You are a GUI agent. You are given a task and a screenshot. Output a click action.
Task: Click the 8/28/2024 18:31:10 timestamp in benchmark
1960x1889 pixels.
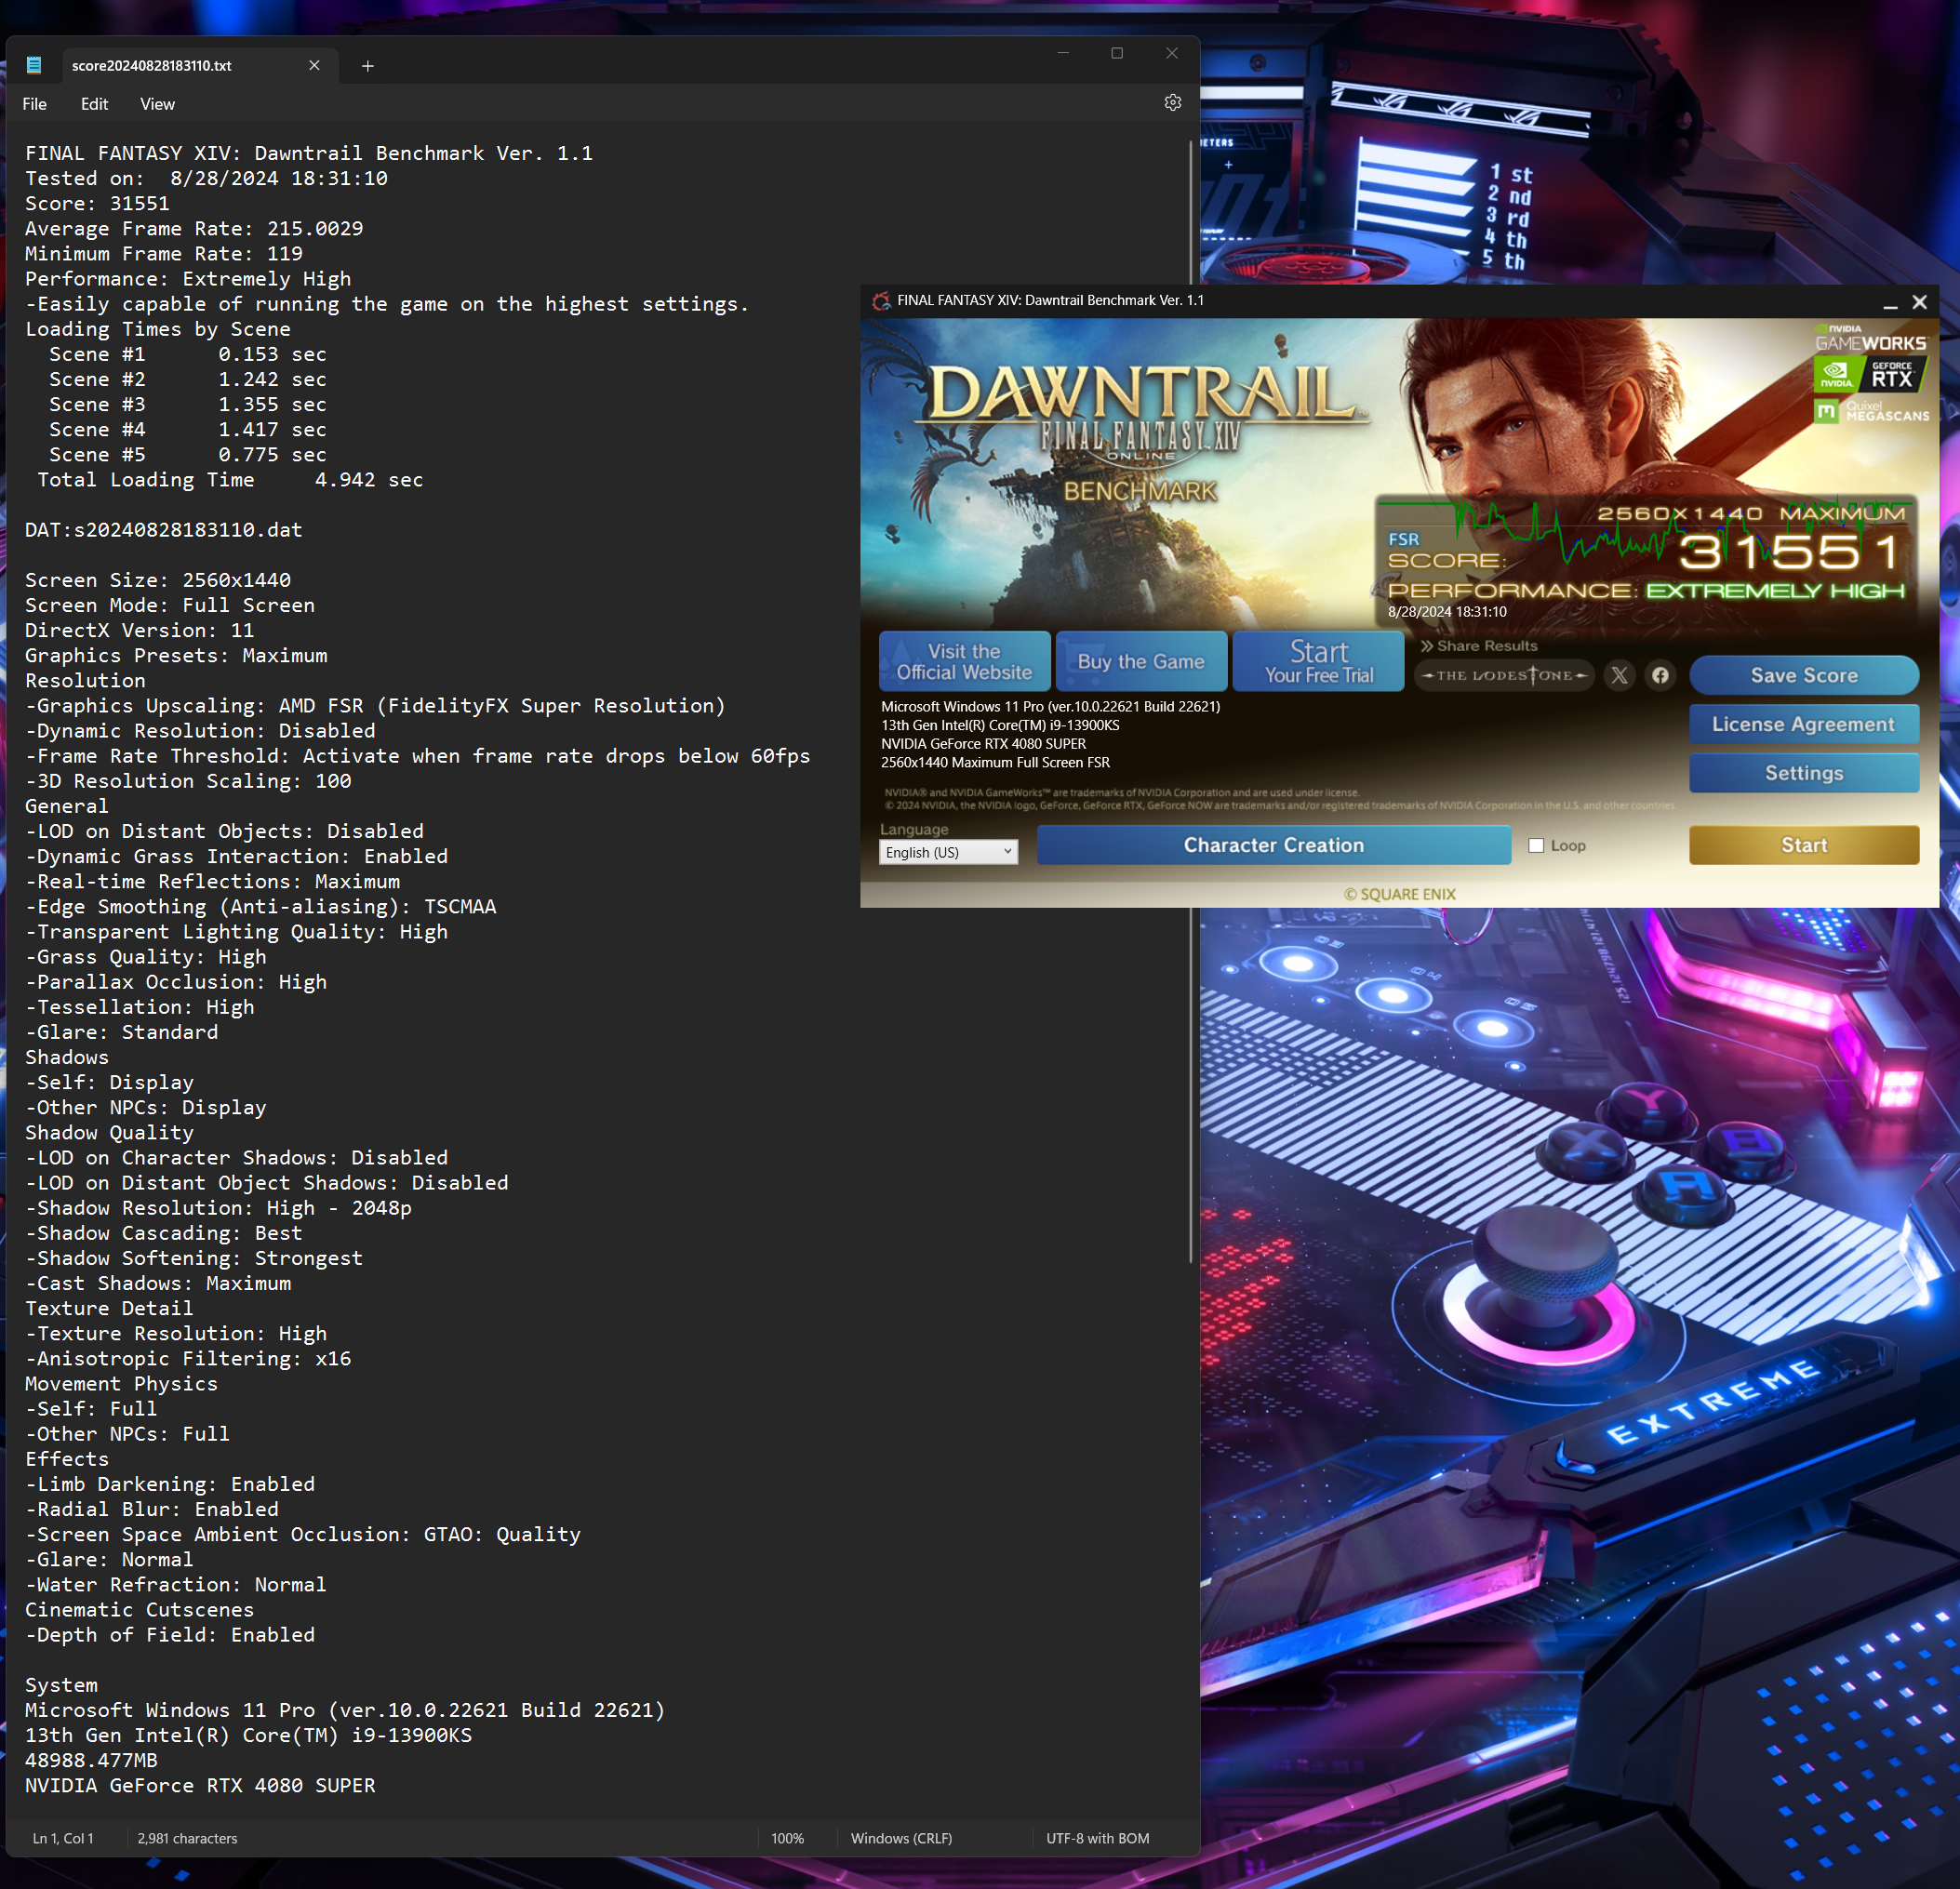pyautogui.click(x=1447, y=612)
